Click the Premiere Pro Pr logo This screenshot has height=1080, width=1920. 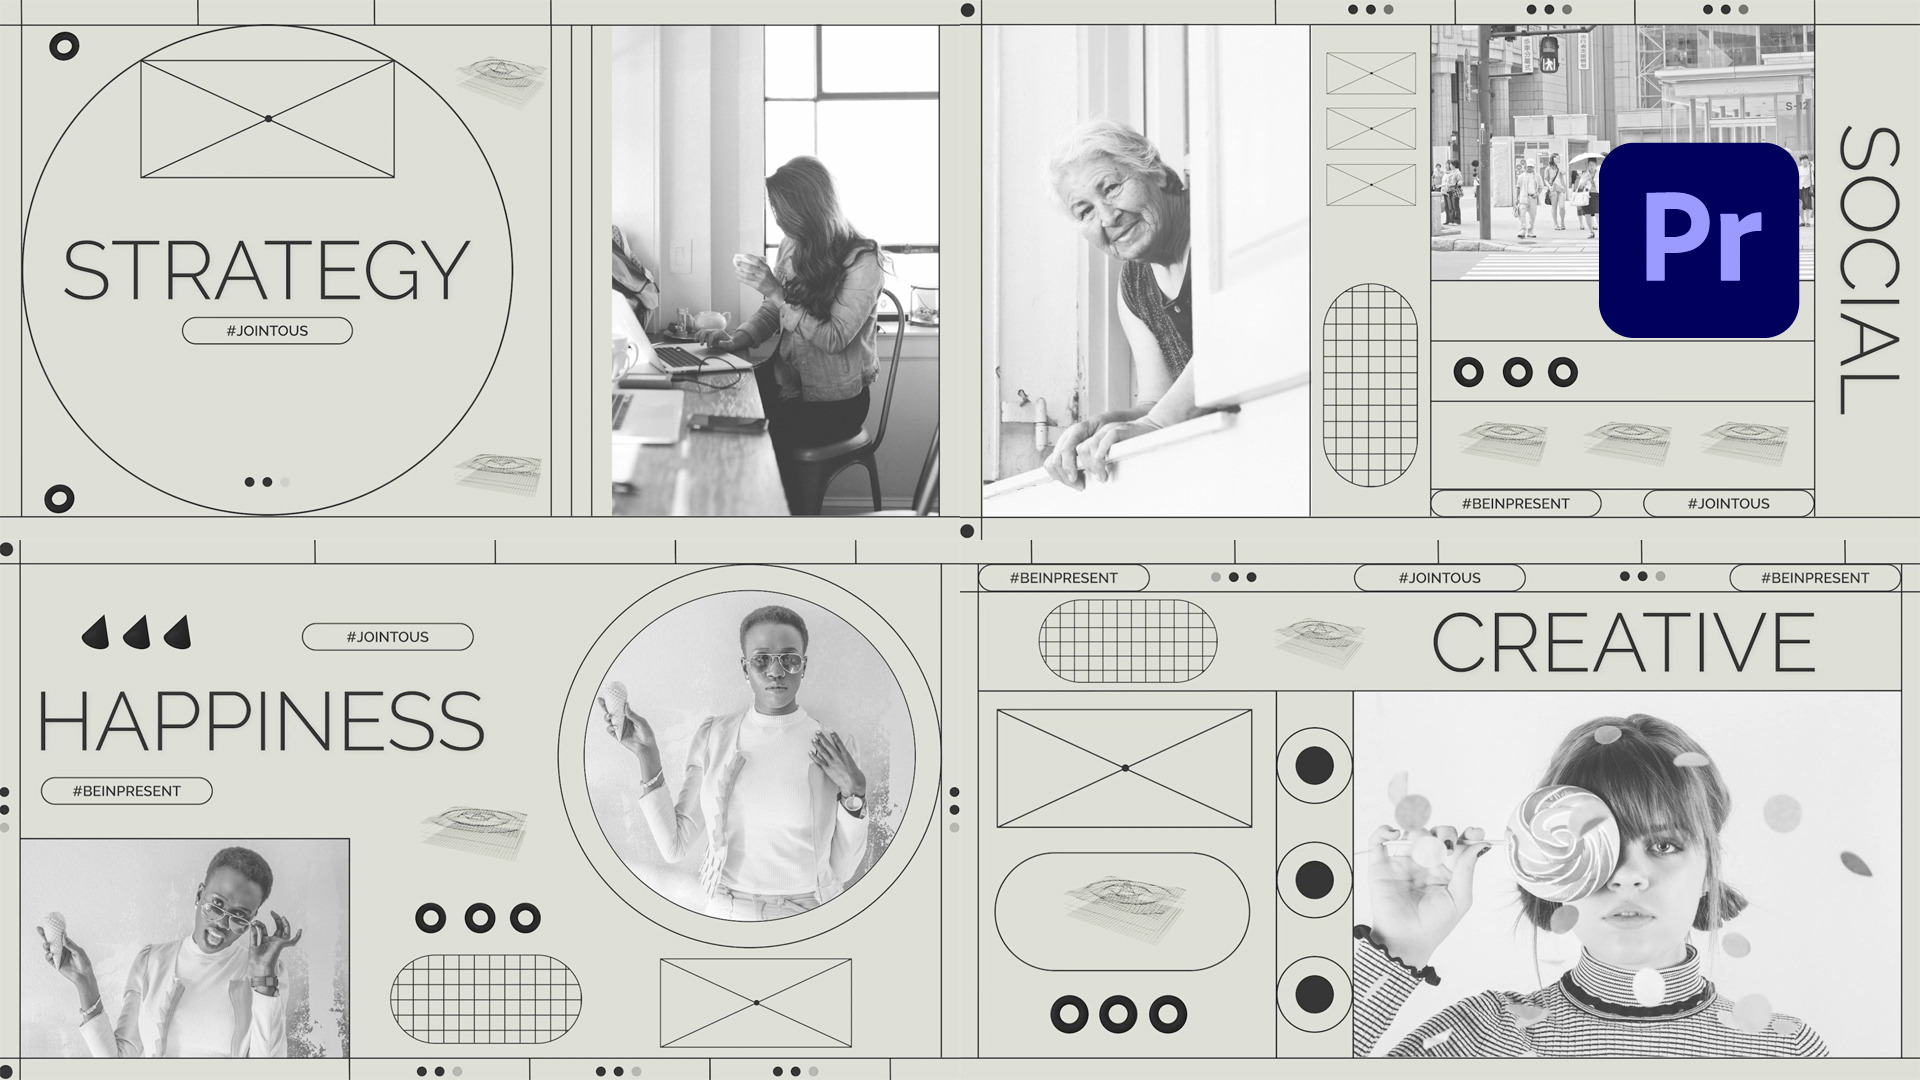1698,240
